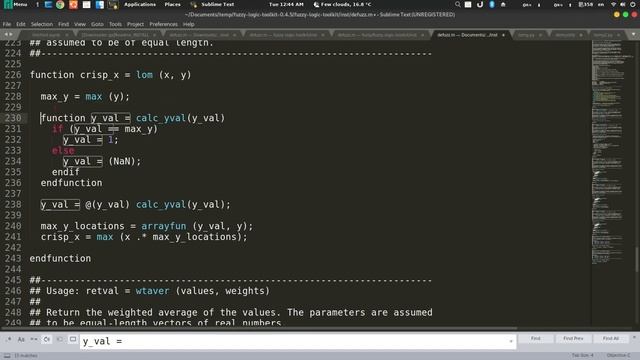This screenshot has width=640, height=360.
Task: Open the Find menu
Action: [63, 24]
